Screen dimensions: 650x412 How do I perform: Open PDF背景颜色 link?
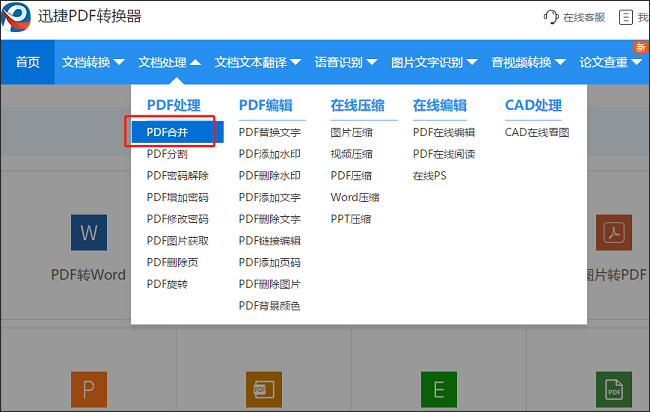[269, 306]
